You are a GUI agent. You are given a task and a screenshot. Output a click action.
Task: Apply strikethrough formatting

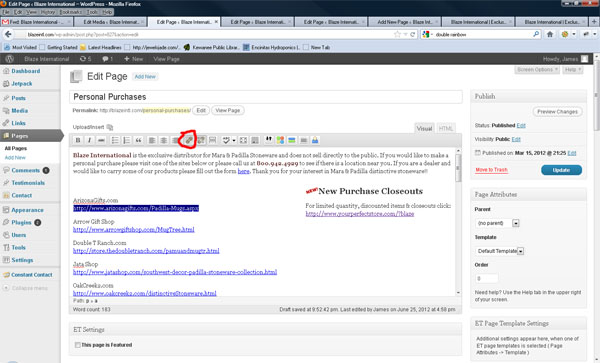[x=101, y=140]
